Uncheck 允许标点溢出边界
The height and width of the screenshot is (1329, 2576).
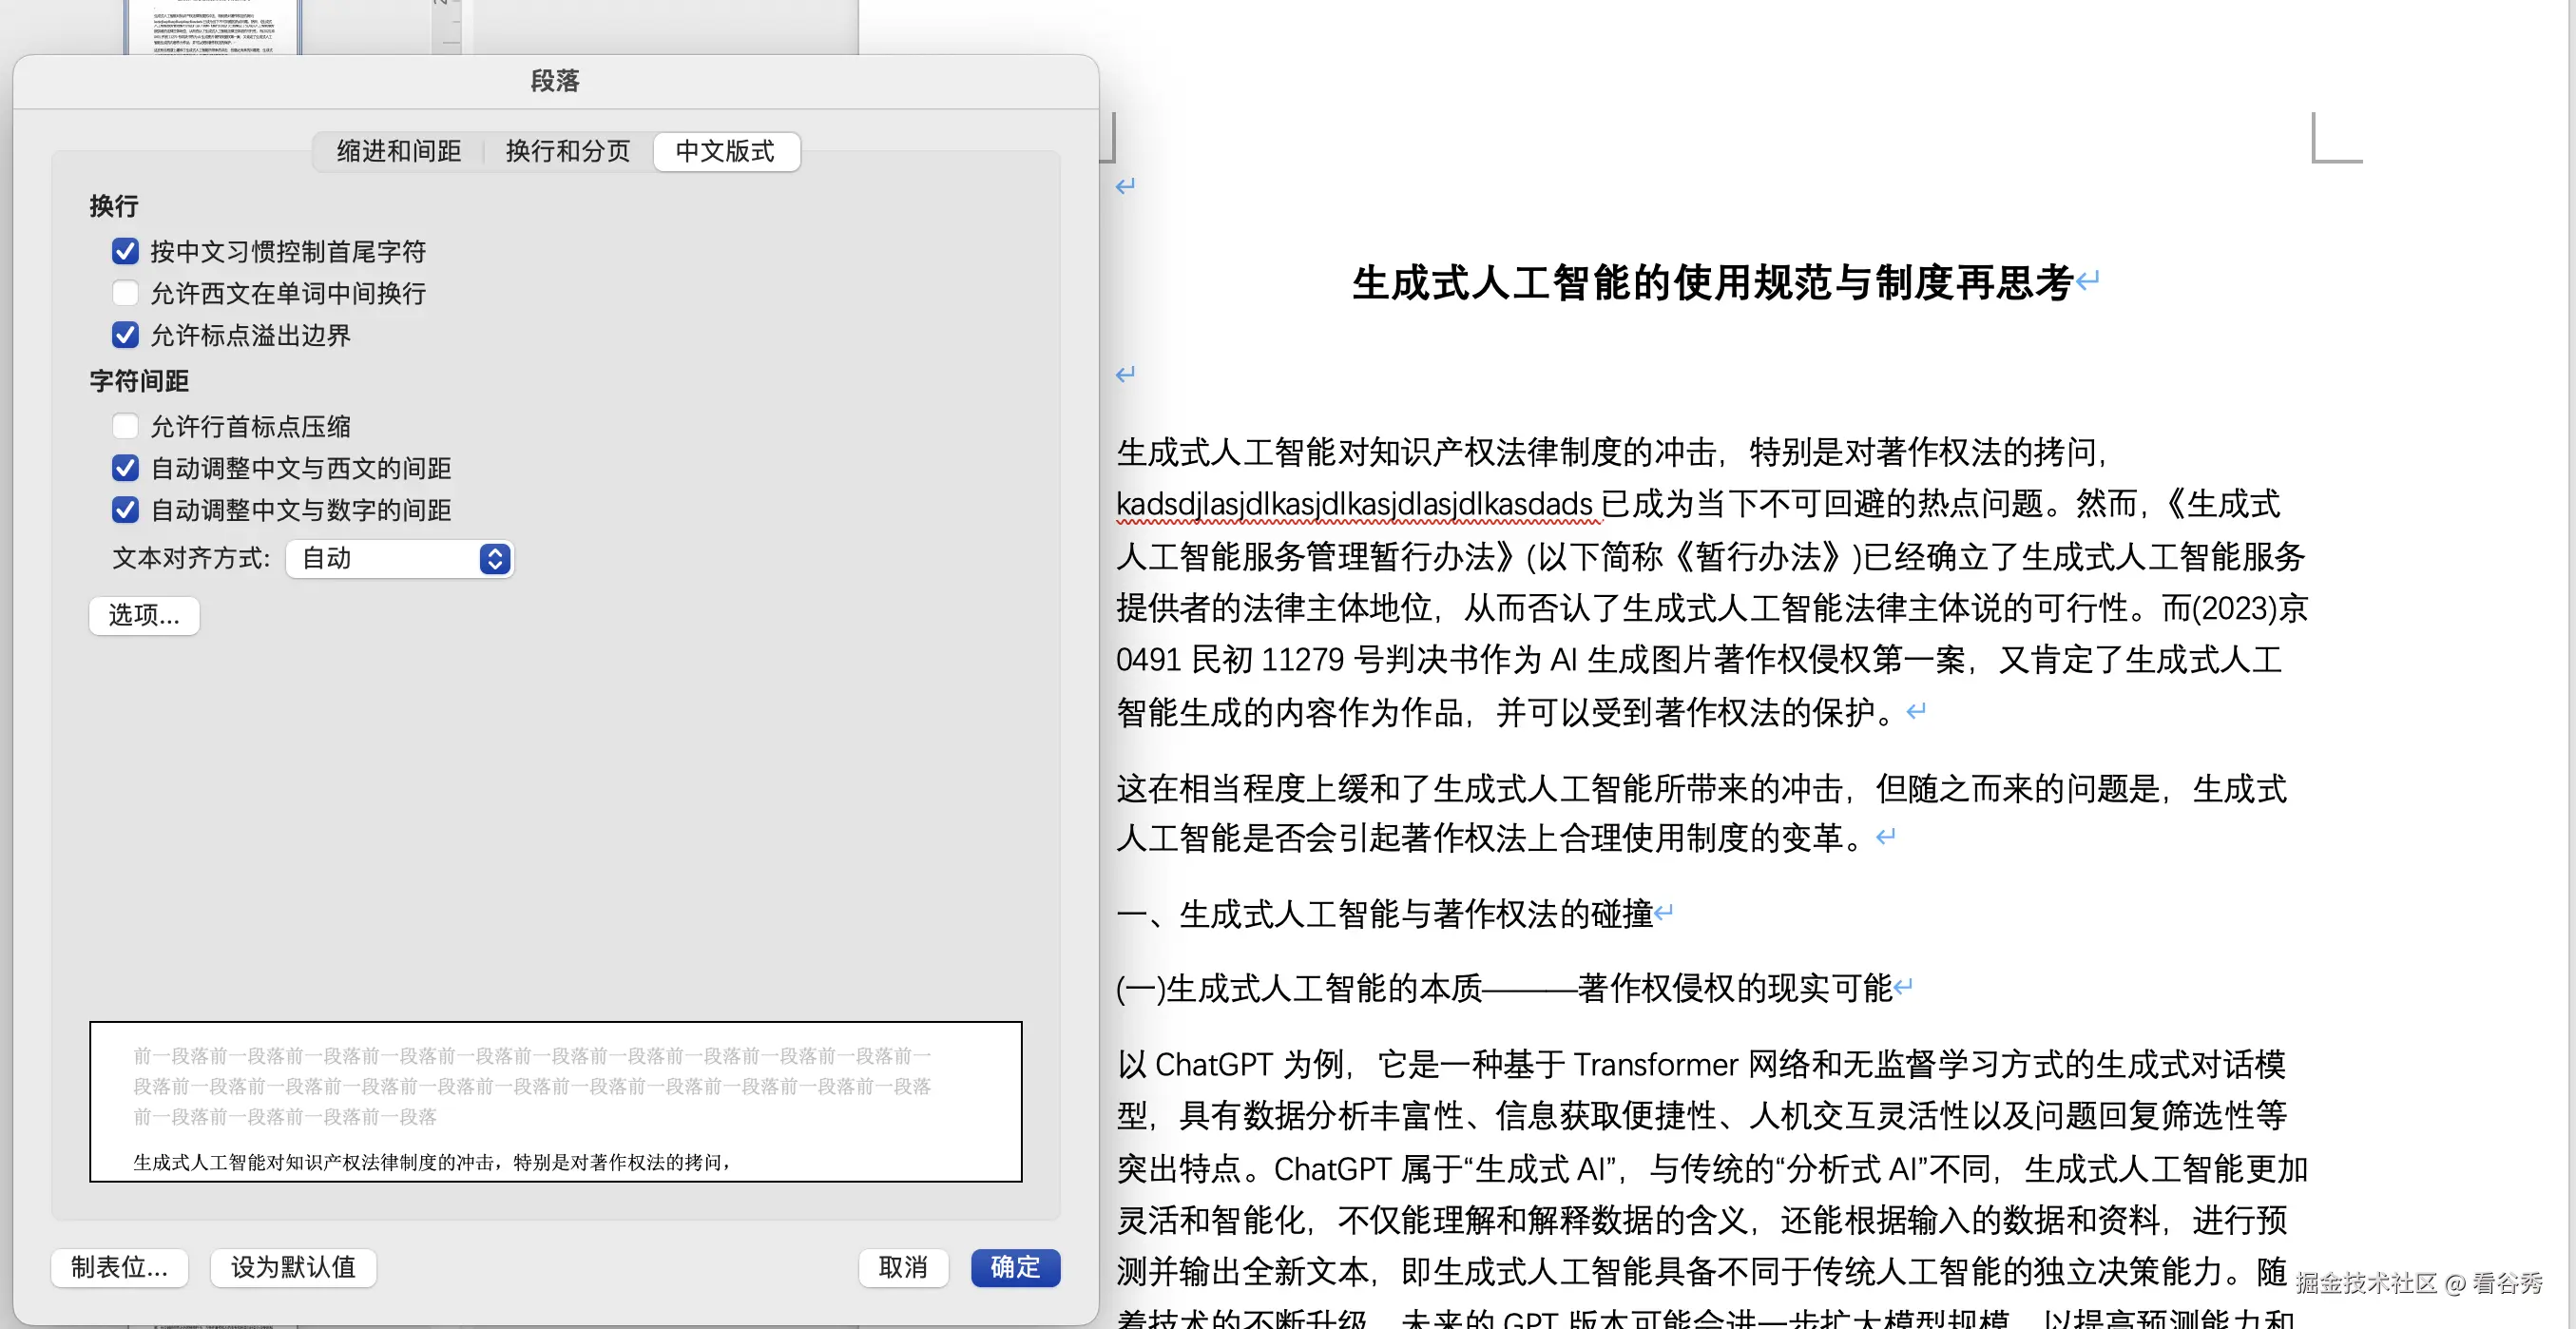125,335
